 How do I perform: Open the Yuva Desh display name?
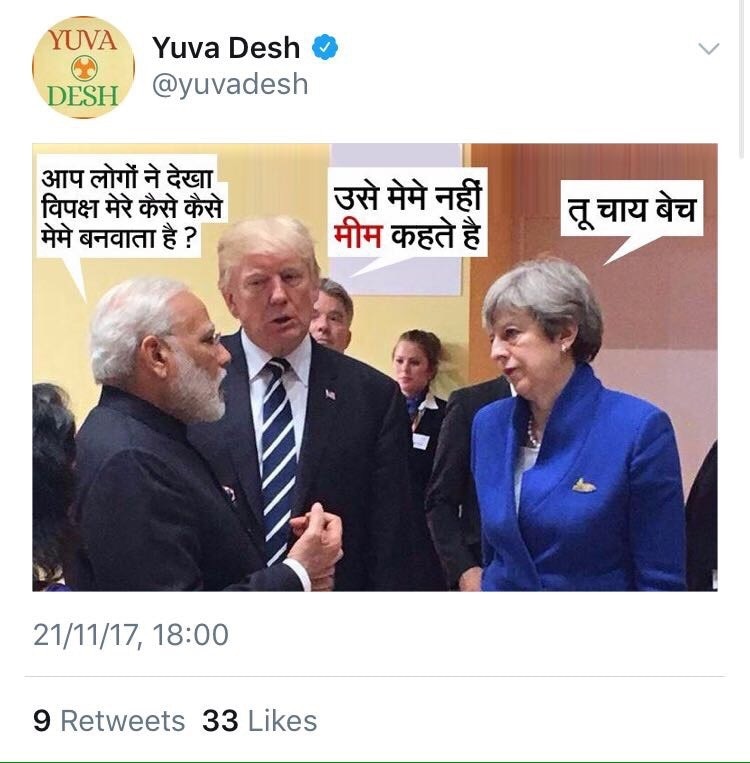coord(226,47)
